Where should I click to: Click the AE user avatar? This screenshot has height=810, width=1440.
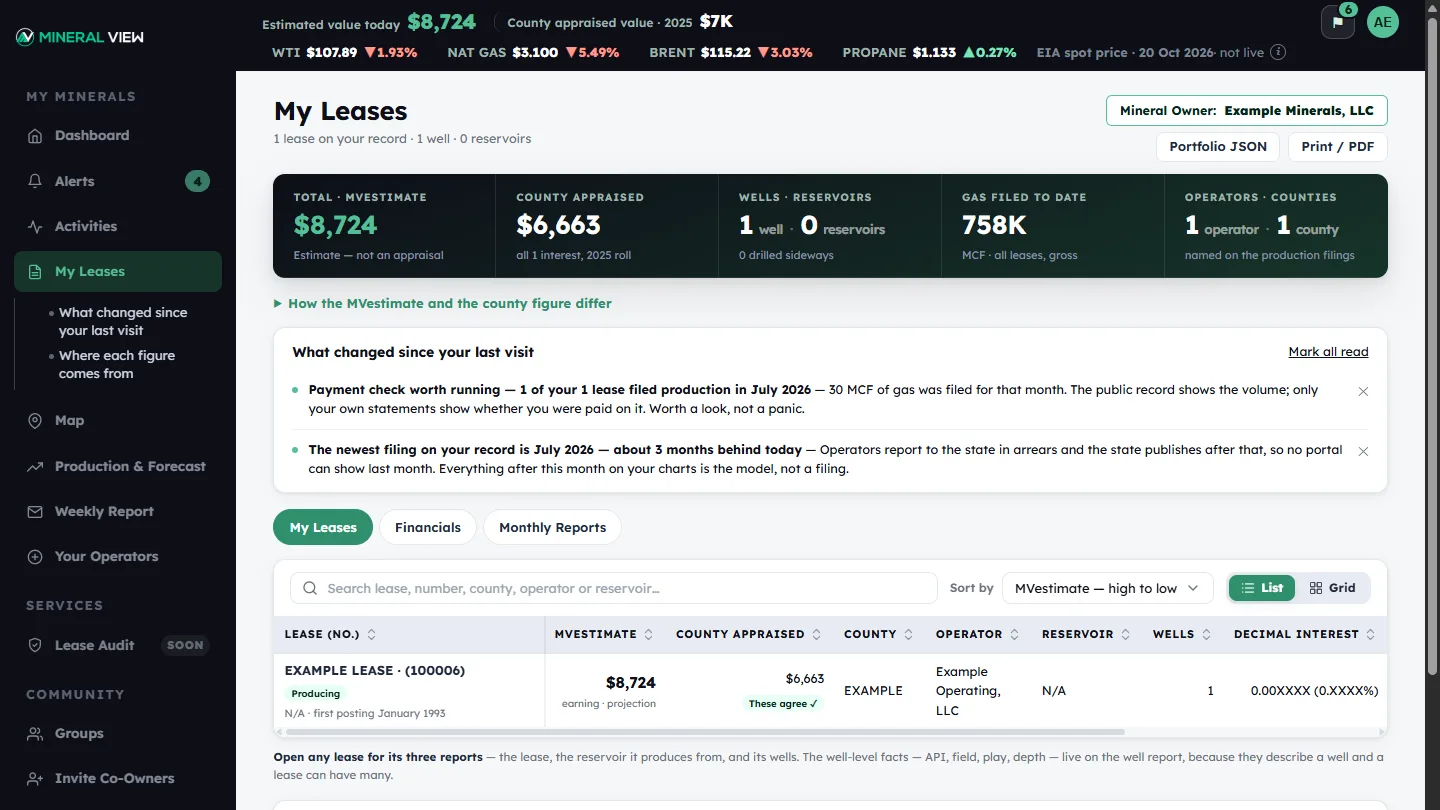[x=1383, y=22]
